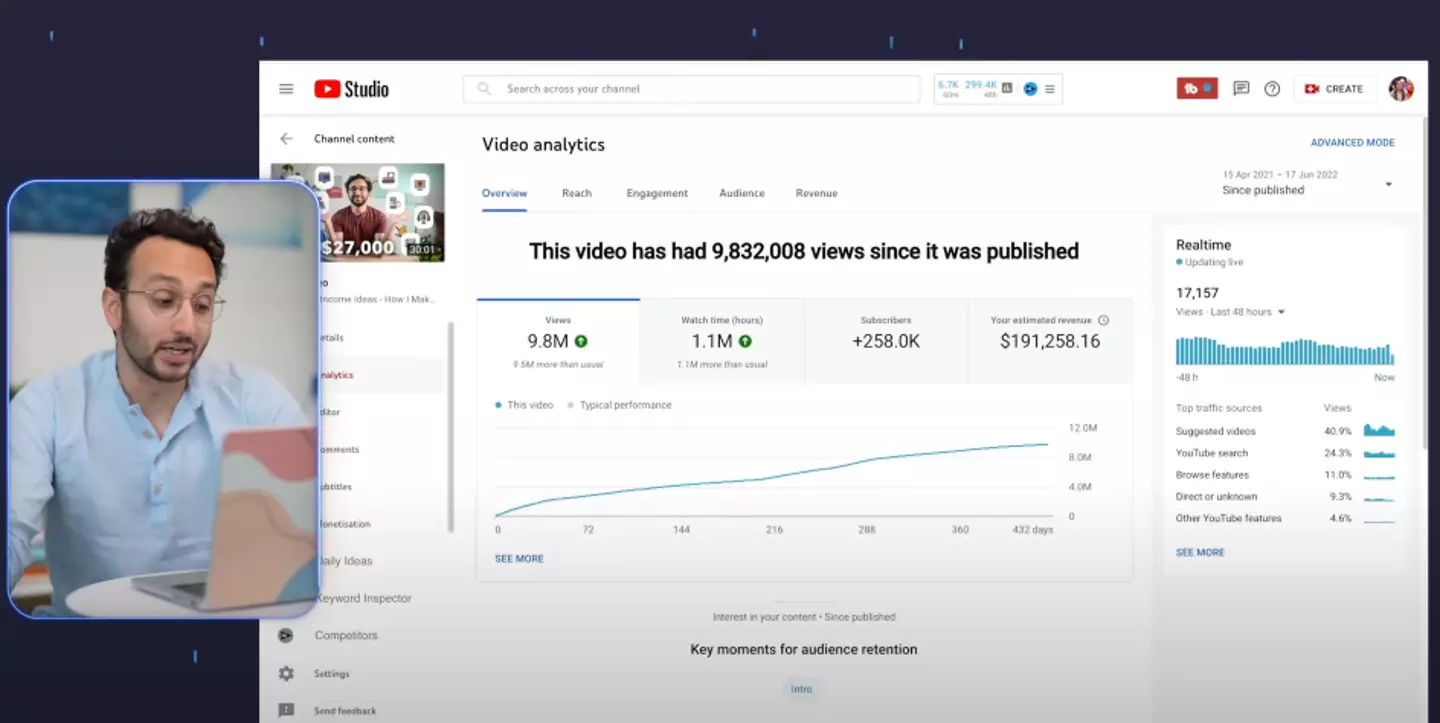1440x723 pixels.
Task: Click the back arrow beside Channel content
Action: 287,139
